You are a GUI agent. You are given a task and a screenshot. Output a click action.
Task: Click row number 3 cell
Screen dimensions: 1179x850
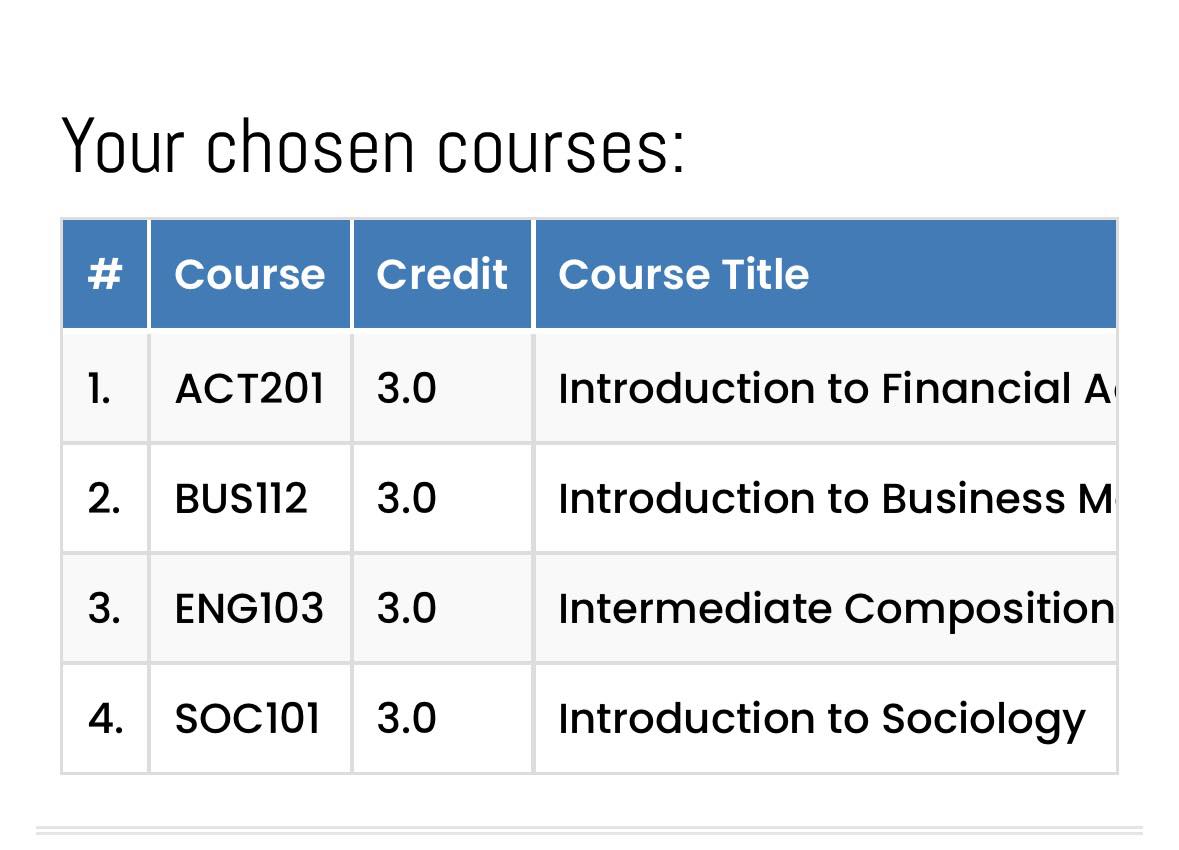click(105, 609)
